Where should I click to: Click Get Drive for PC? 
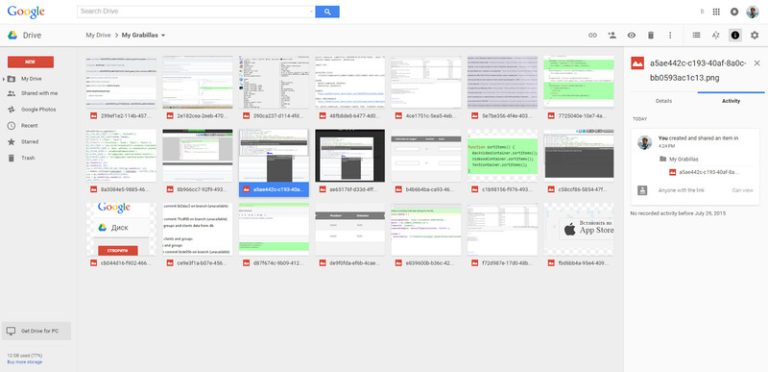(x=36, y=331)
